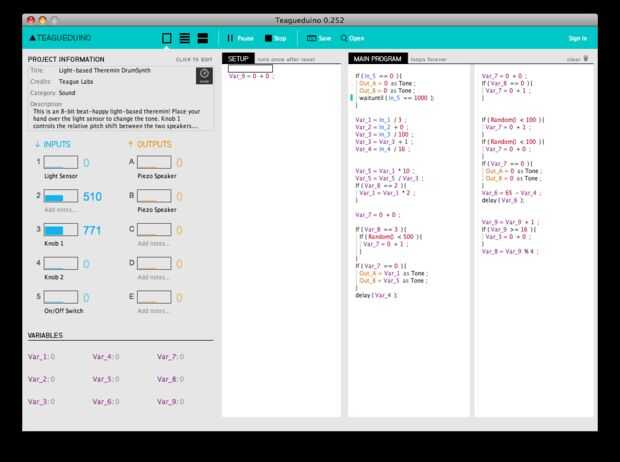Click the Output E bar

154,297
